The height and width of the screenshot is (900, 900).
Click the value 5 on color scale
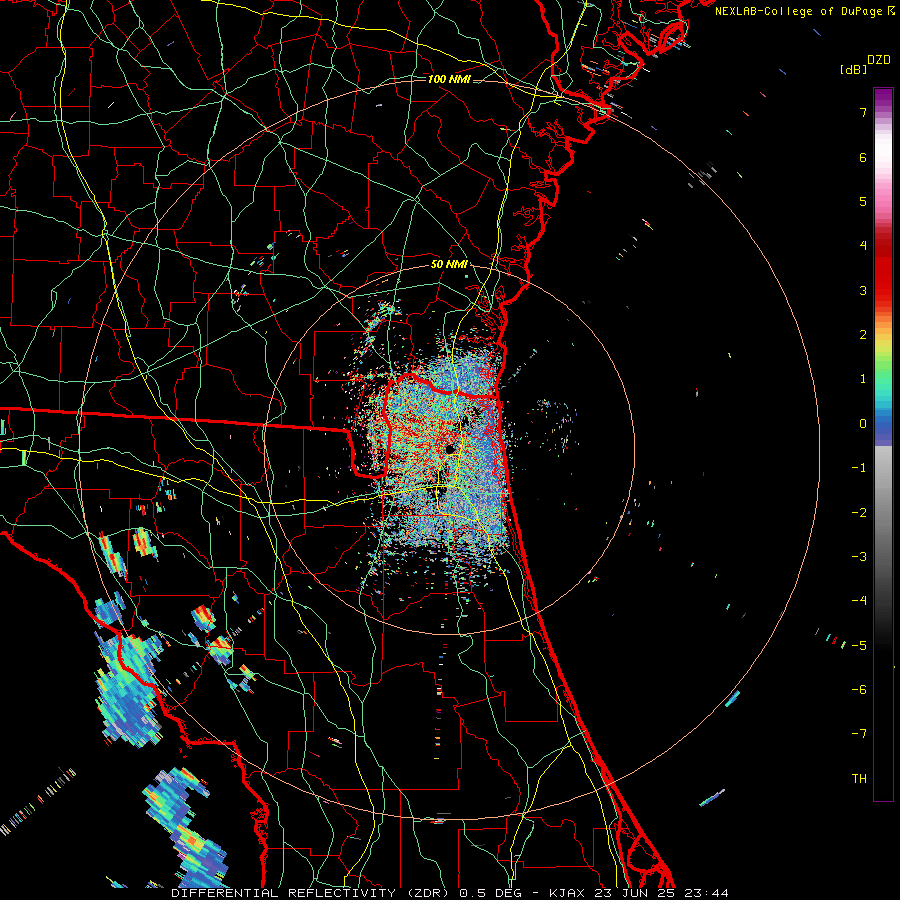click(x=863, y=201)
